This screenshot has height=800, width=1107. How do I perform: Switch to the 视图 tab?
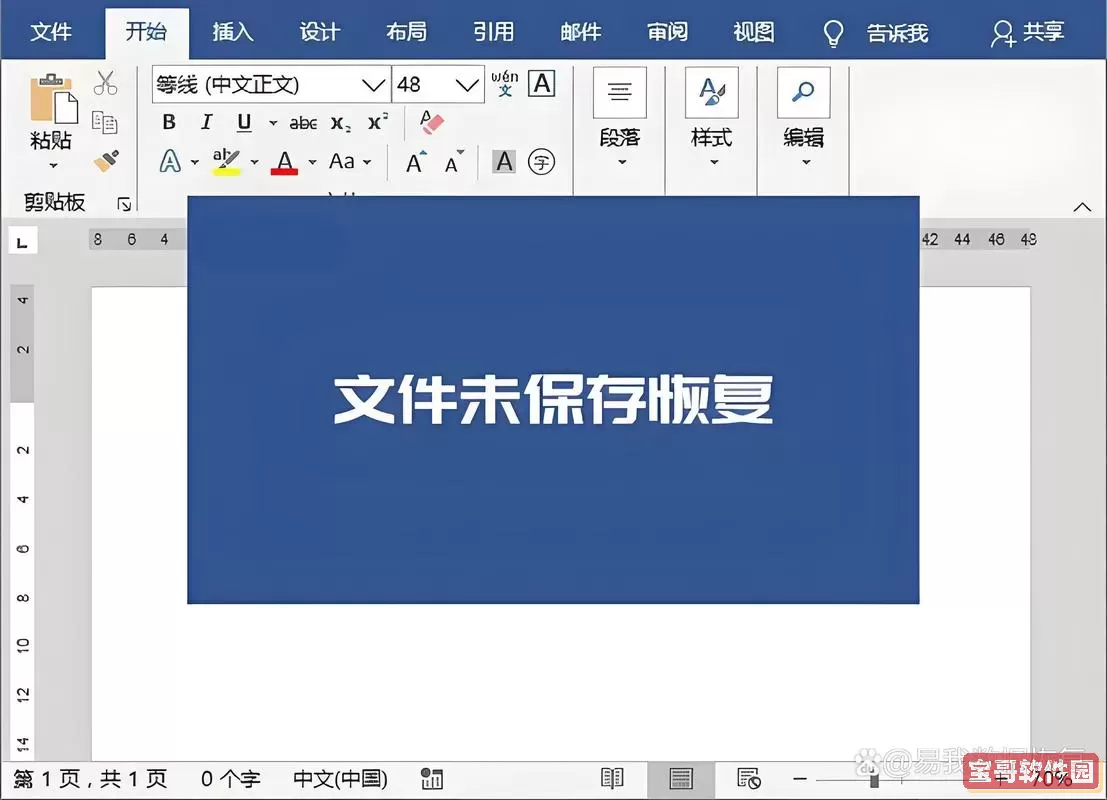754,32
